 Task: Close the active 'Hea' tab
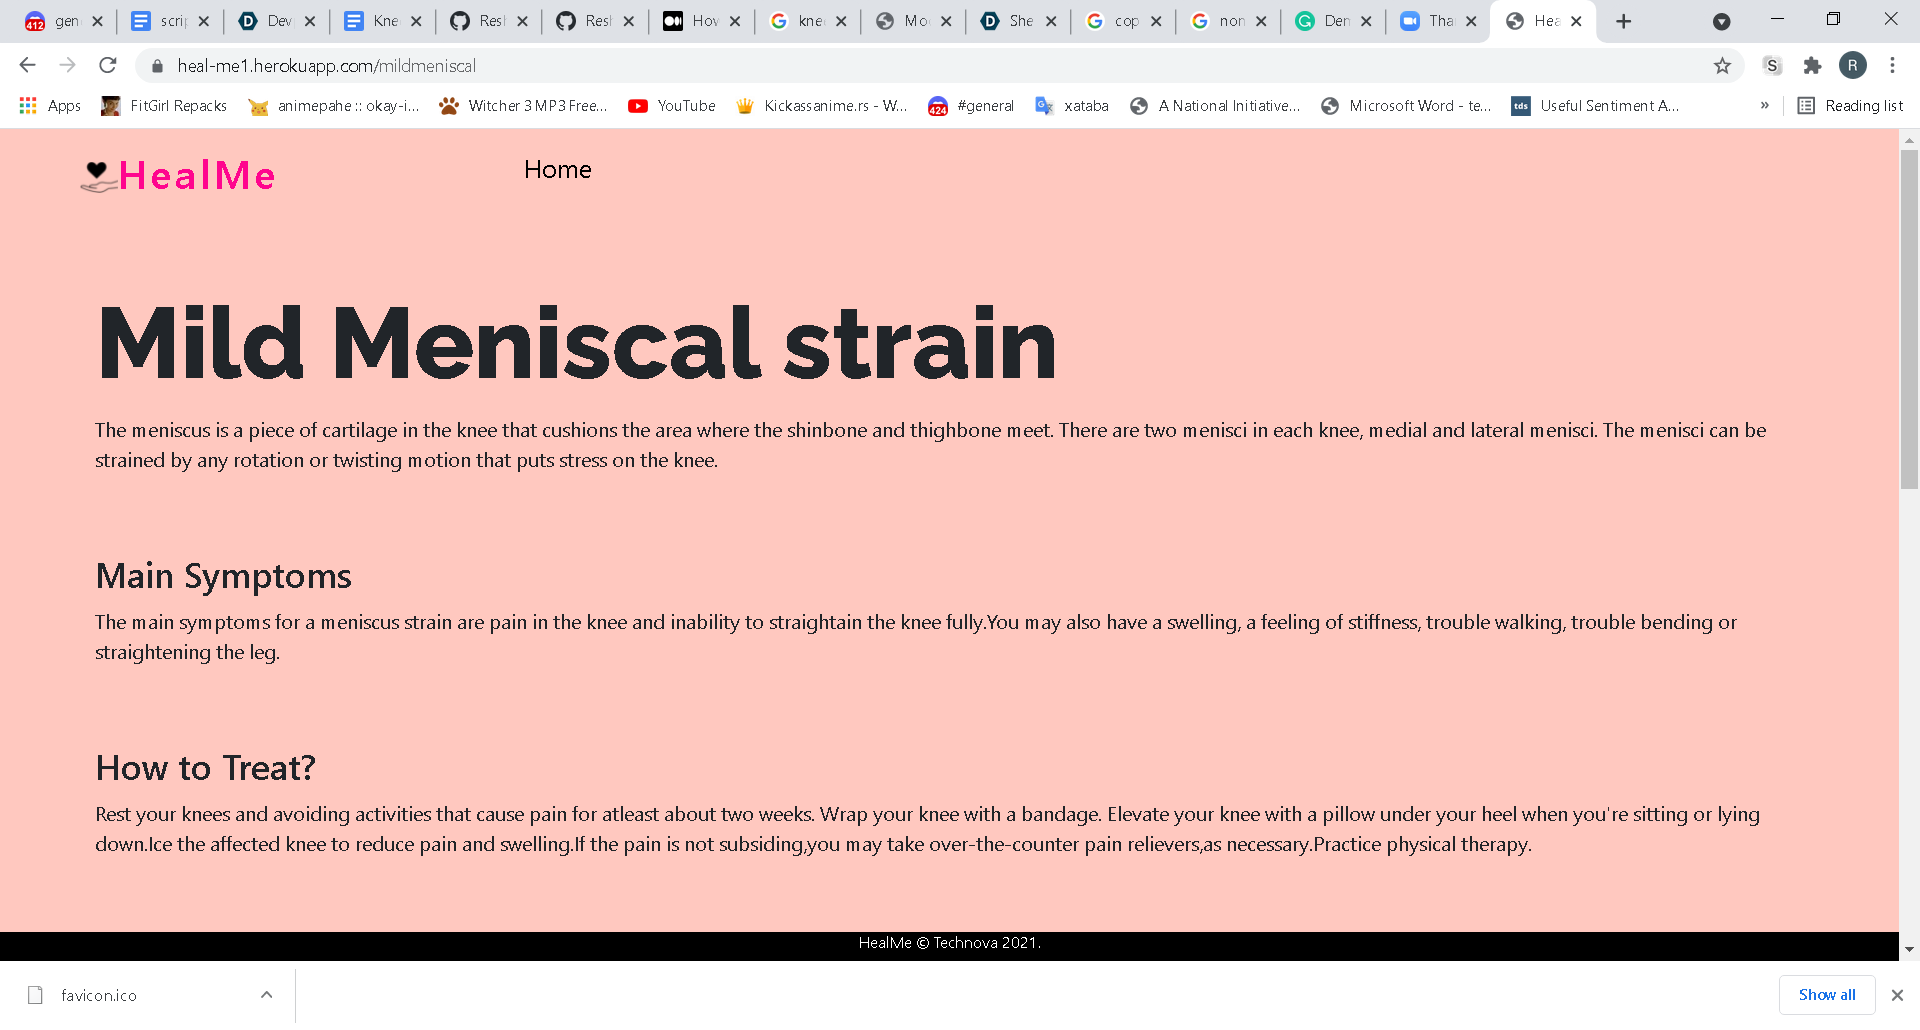click(1576, 21)
